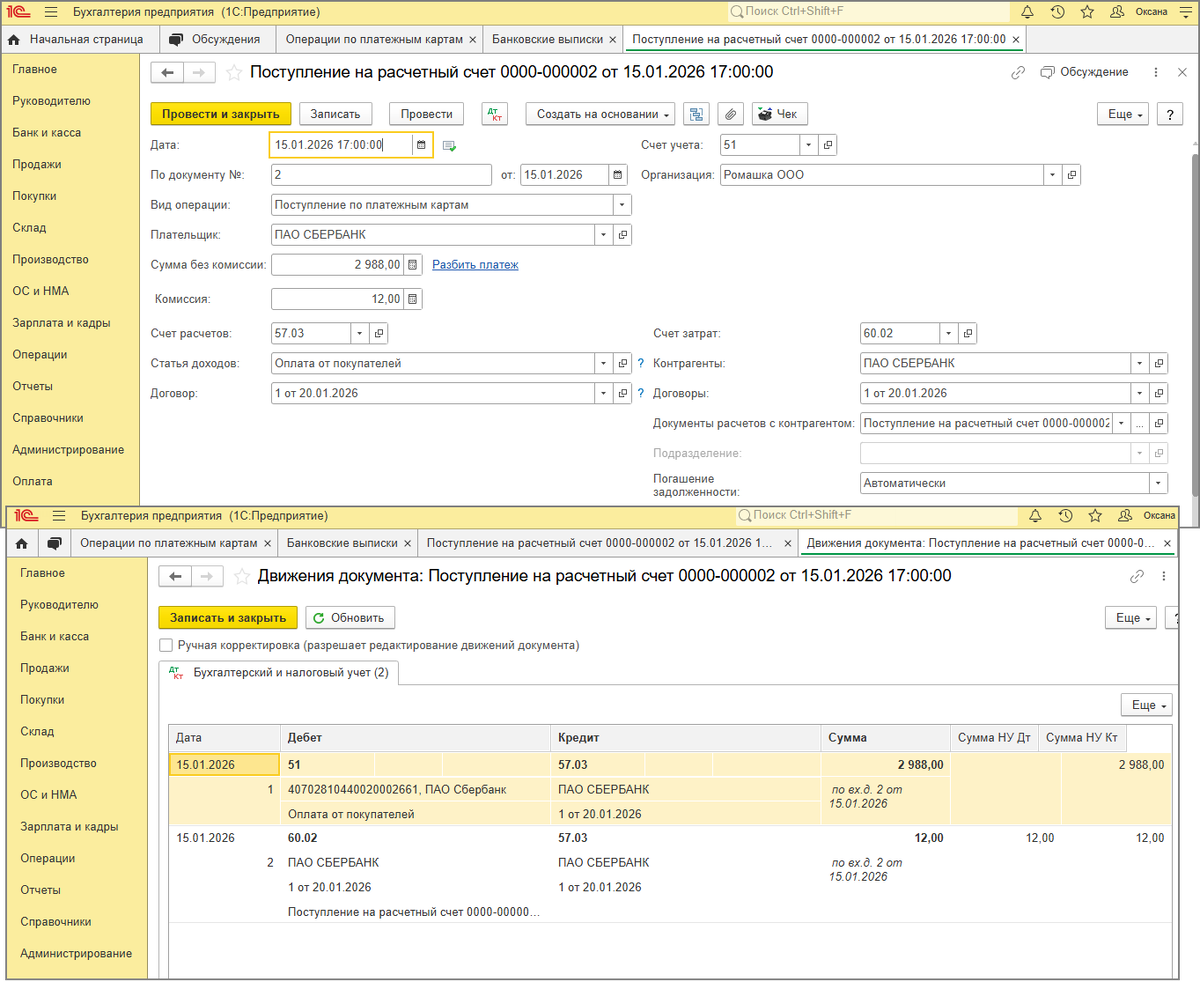Follow the Разбить платеж link
Image resolution: width=1200 pixels, height=982 pixels.
tap(475, 265)
